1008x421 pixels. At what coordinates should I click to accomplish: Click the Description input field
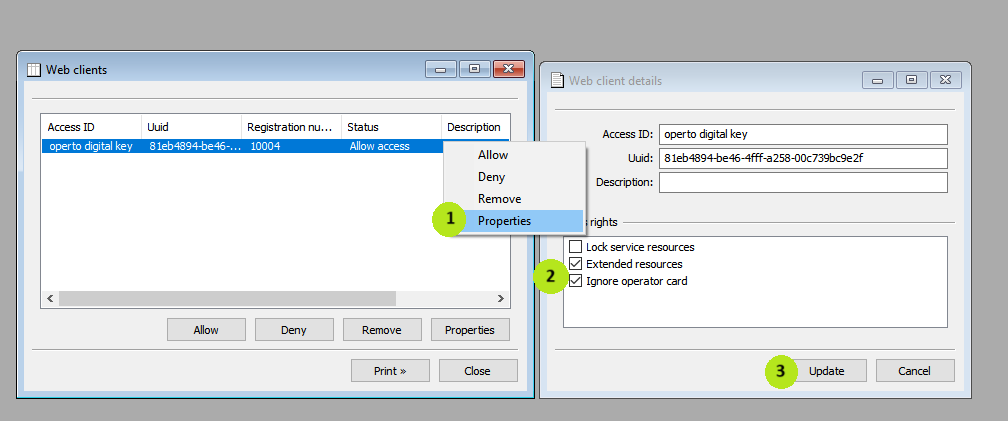(802, 182)
